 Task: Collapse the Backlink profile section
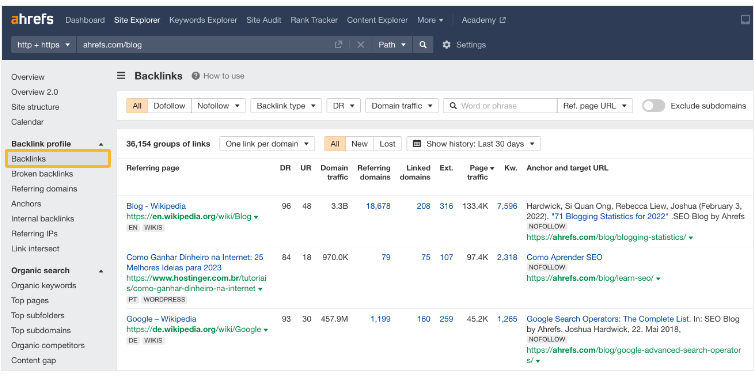click(x=101, y=144)
